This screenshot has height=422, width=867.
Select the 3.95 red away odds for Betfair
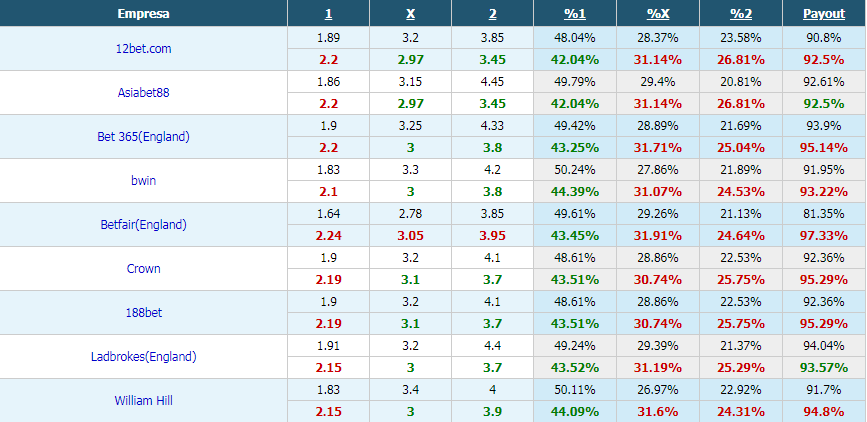(x=492, y=236)
